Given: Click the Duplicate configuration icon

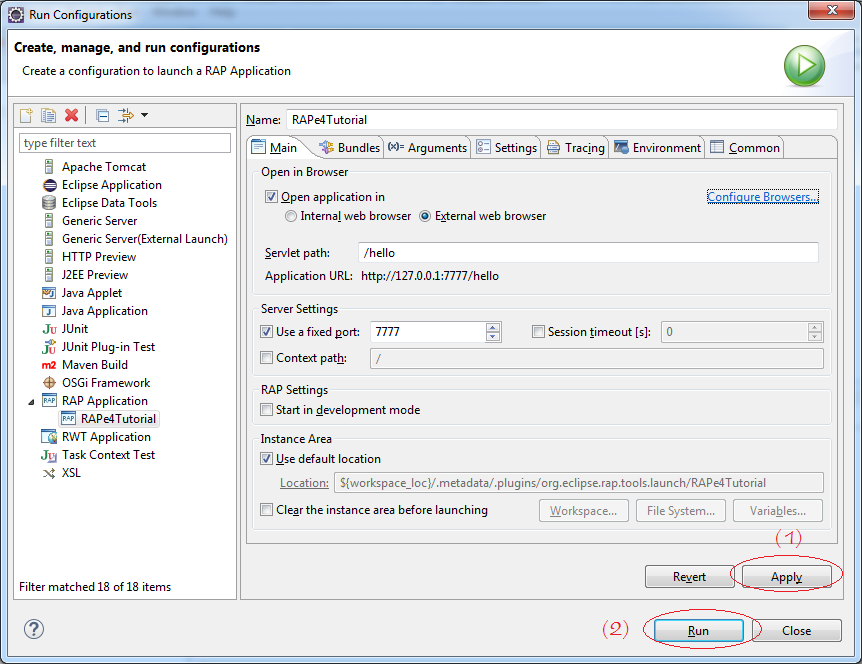Looking at the screenshot, I should [x=48, y=115].
